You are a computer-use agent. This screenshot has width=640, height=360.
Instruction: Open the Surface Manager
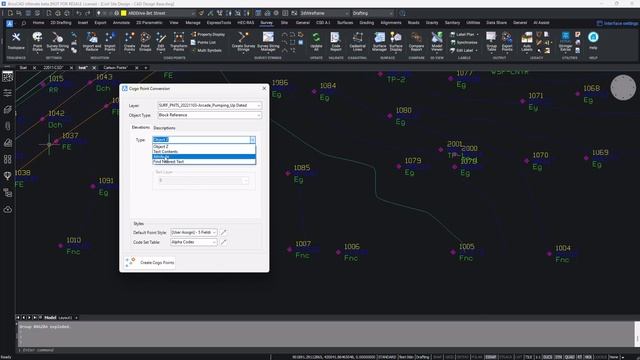[x=379, y=42]
